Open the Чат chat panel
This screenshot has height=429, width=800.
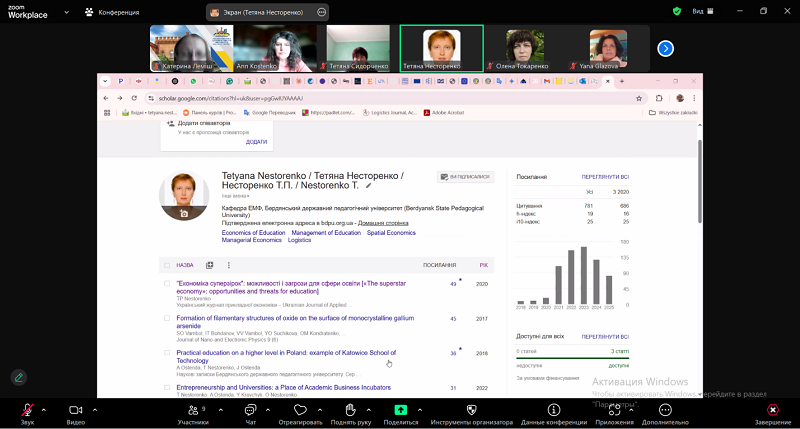pos(250,410)
